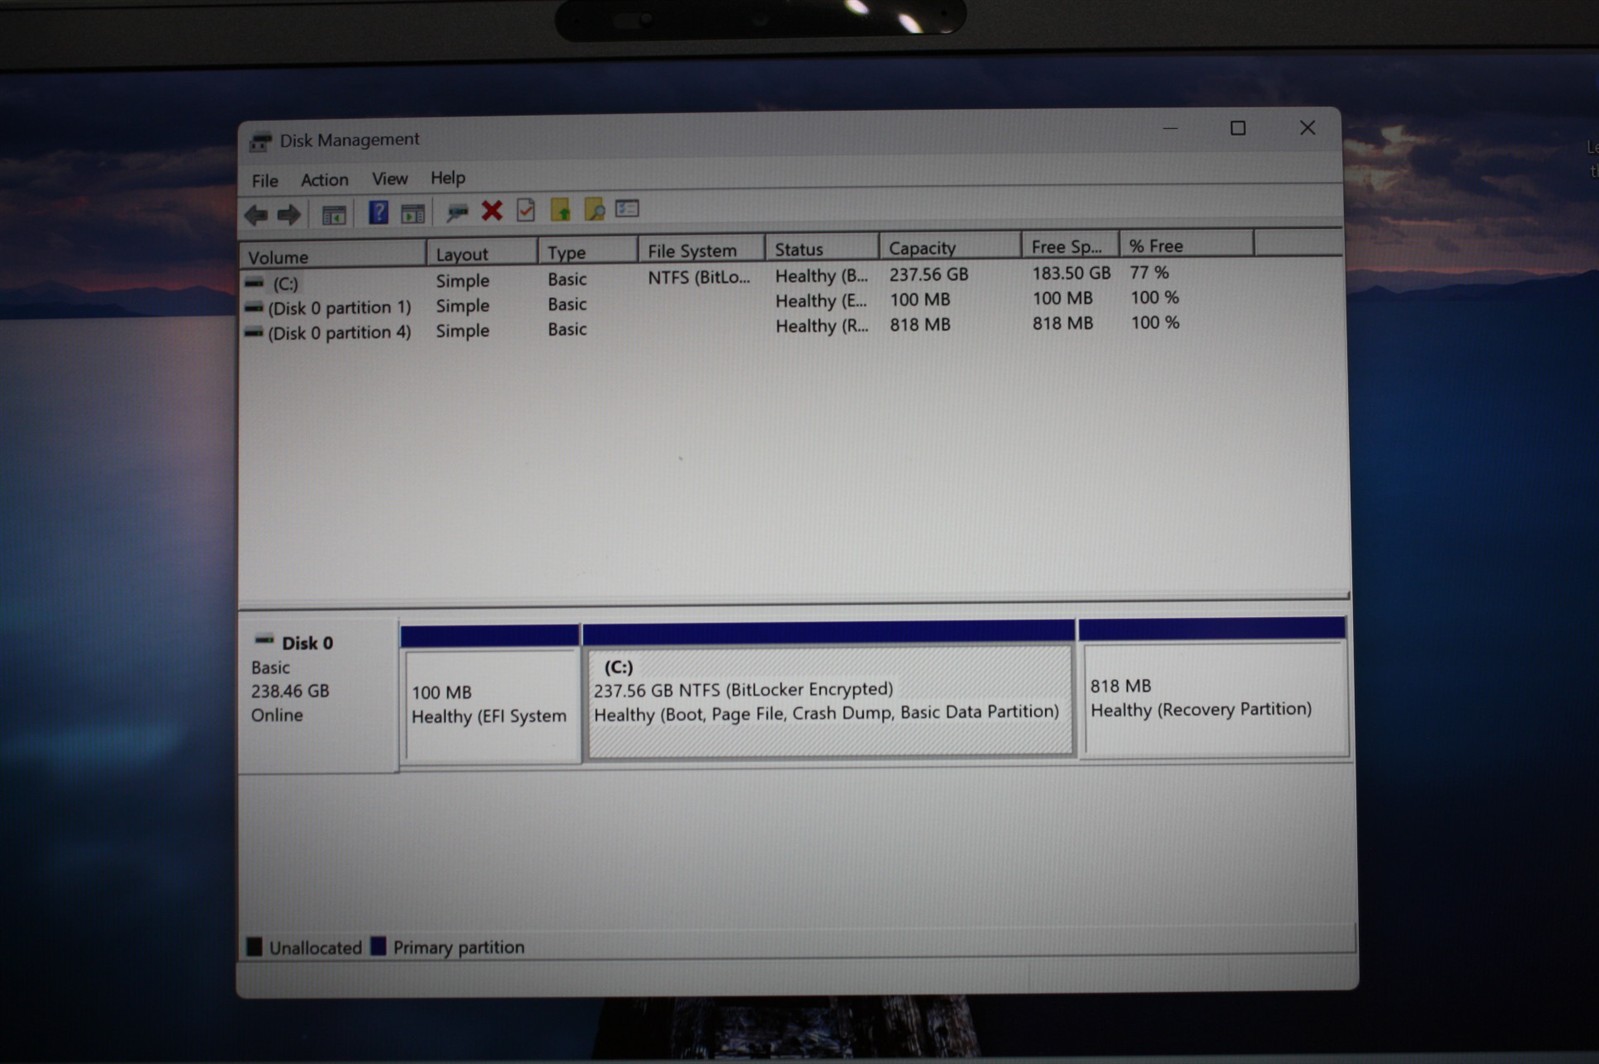Click the Healthy (B... status cell
This screenshot has height=1064, width=1599.
[x=821, y=275]
